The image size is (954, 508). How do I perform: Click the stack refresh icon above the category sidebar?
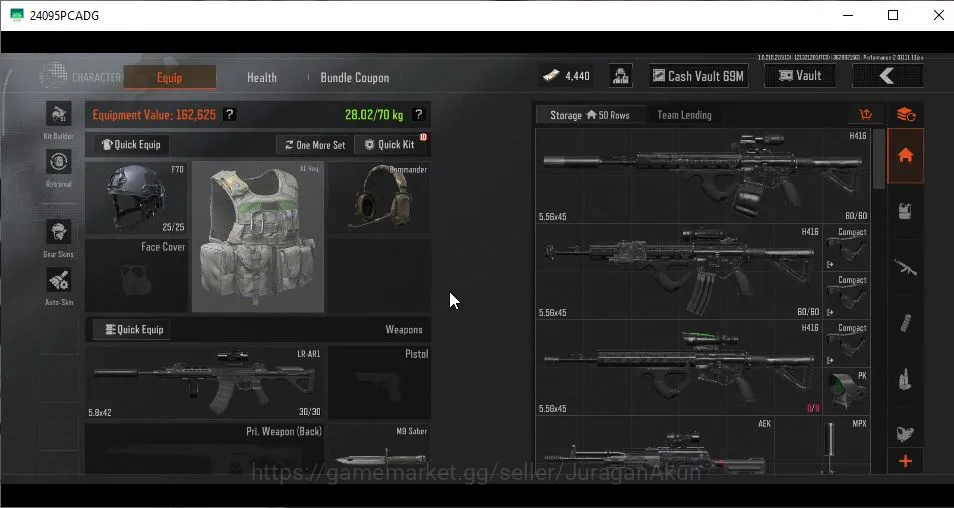pyautogui.click(x=905, y=114)
